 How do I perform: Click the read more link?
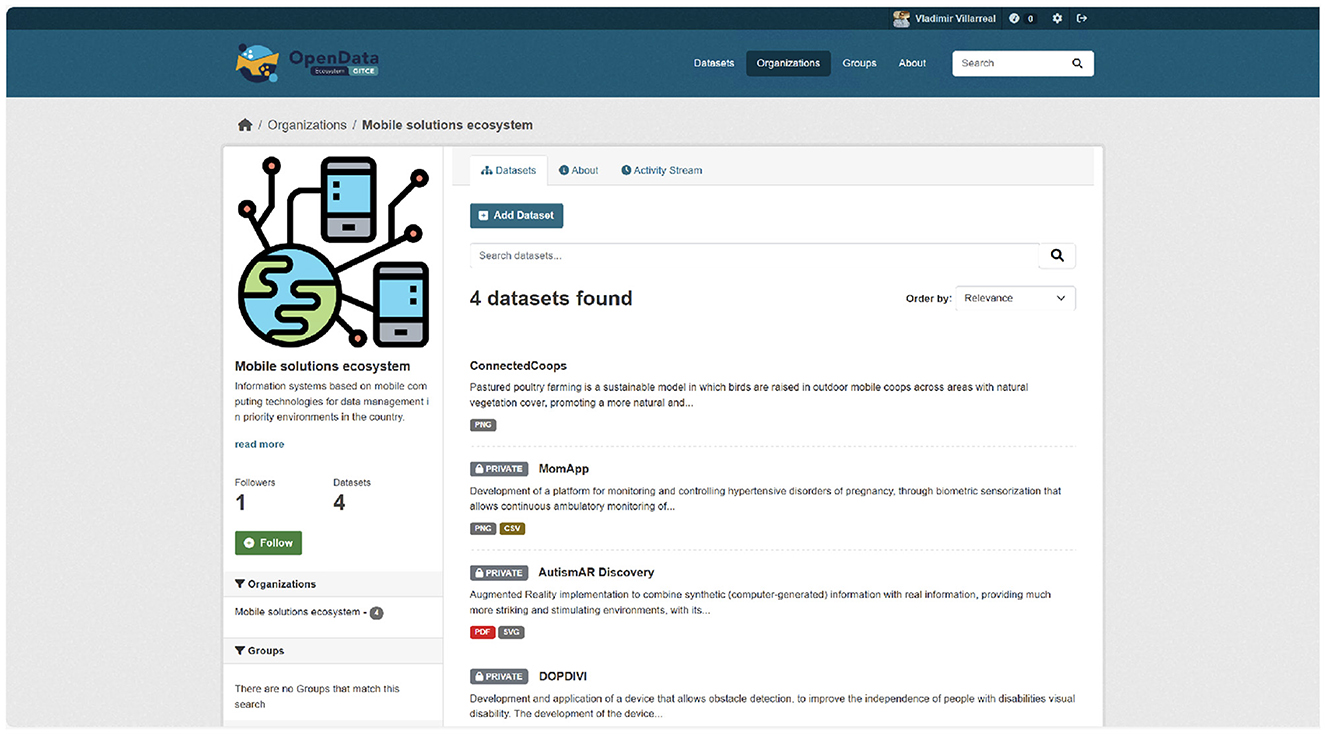[x=259, y=444]
